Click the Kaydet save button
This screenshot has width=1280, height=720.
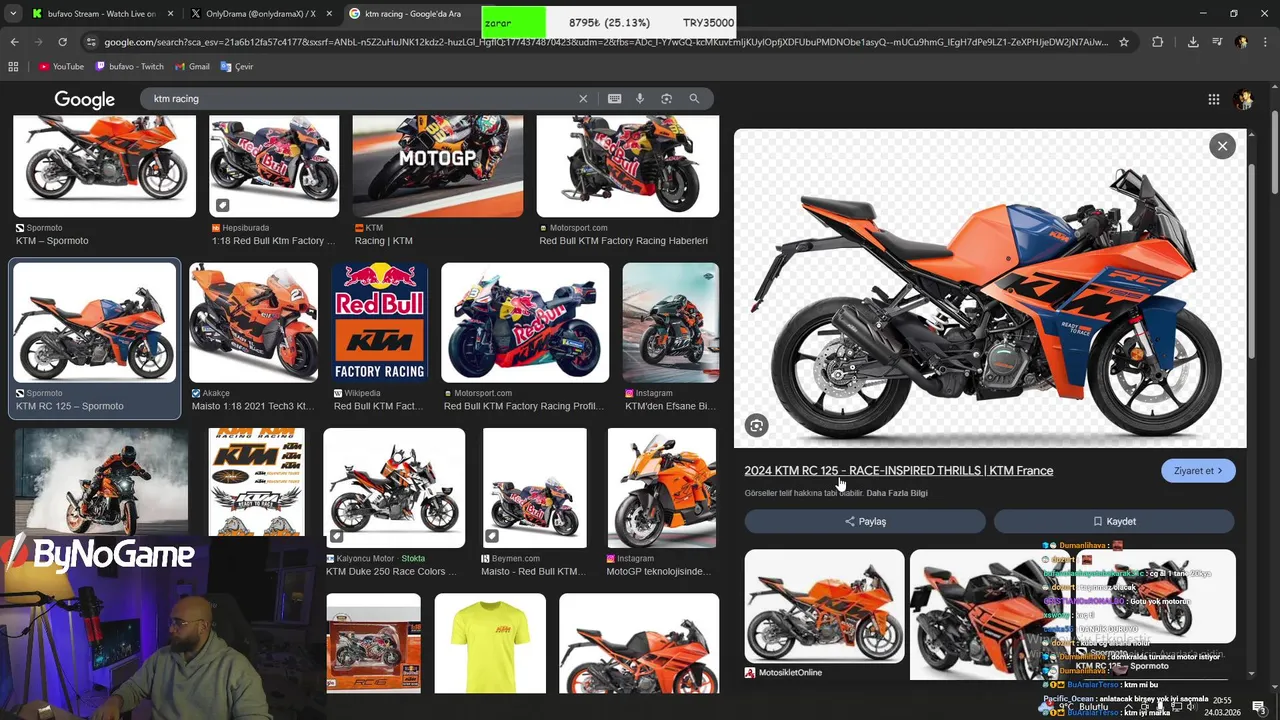coord(1114,521)
